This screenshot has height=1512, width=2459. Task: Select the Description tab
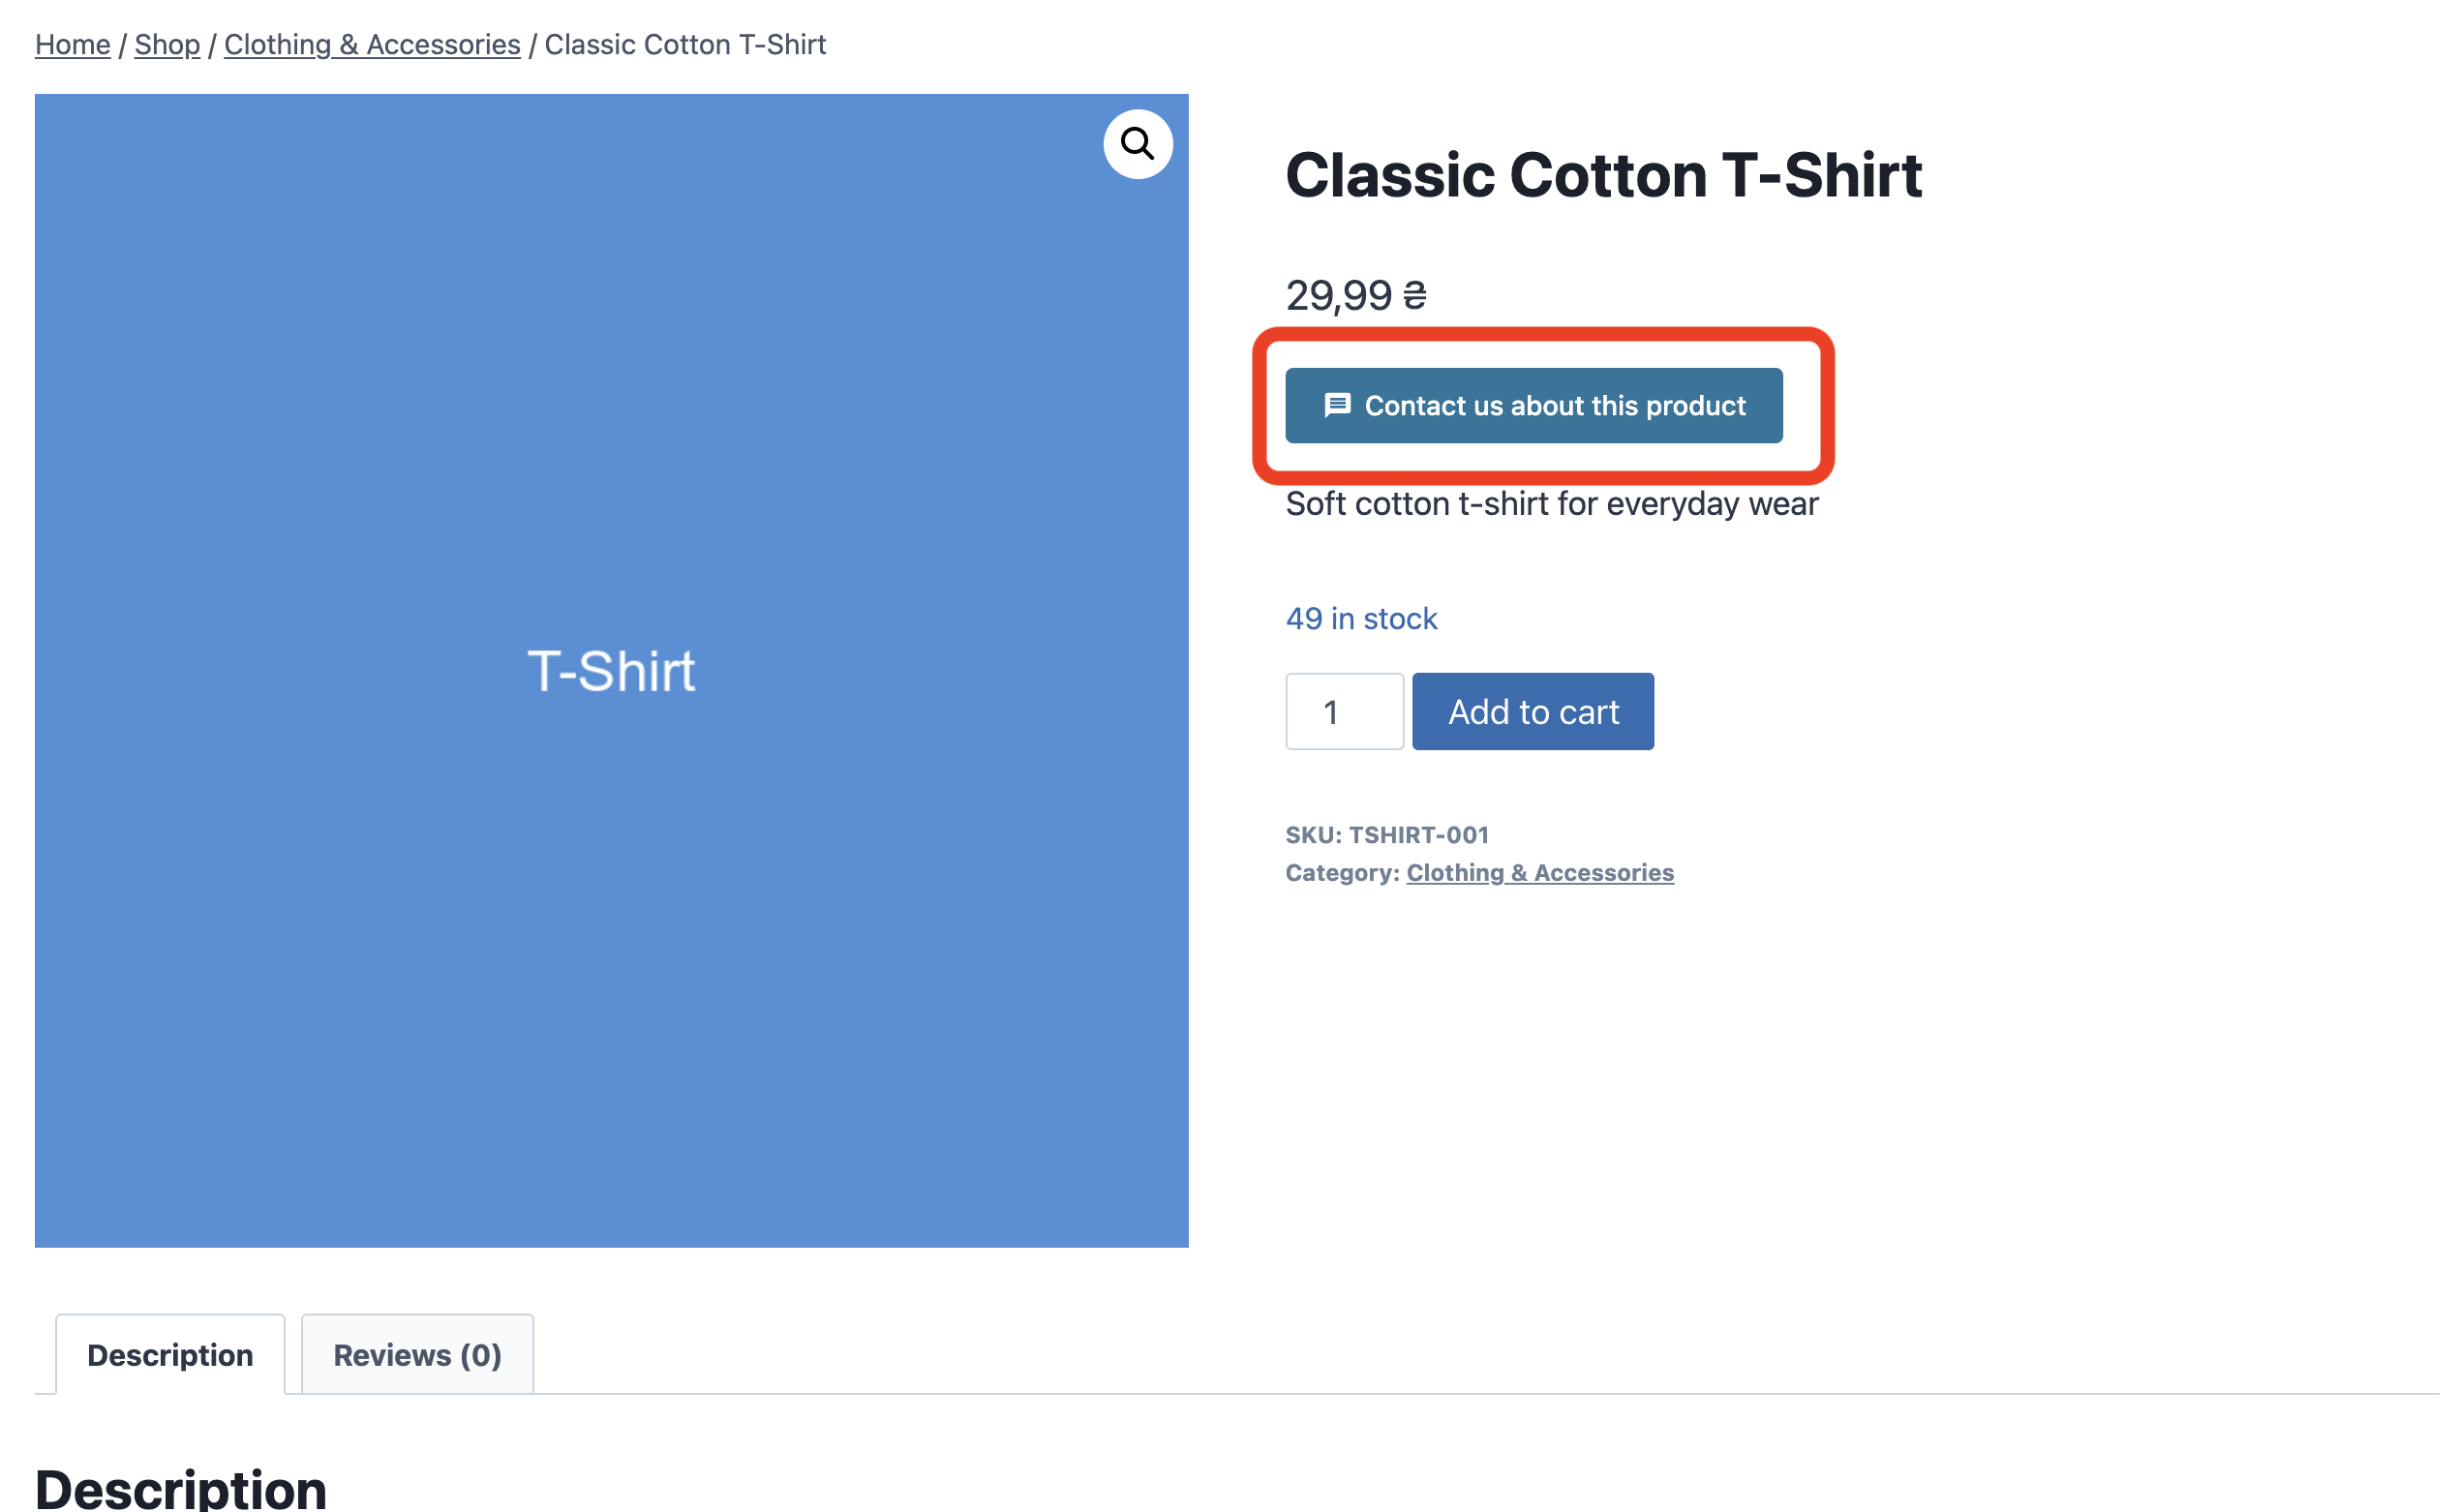pos(169,1354)
